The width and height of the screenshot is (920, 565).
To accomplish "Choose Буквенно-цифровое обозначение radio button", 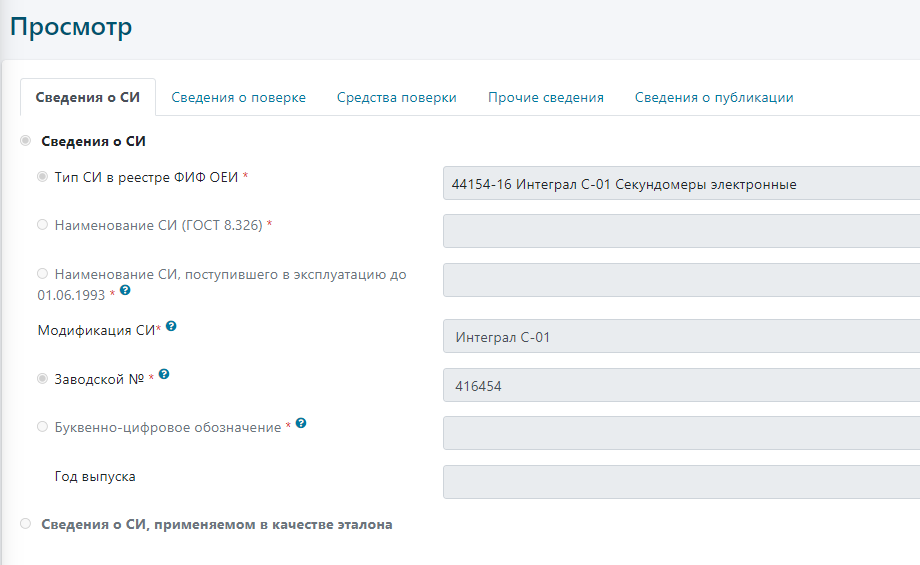I will 42,427.
